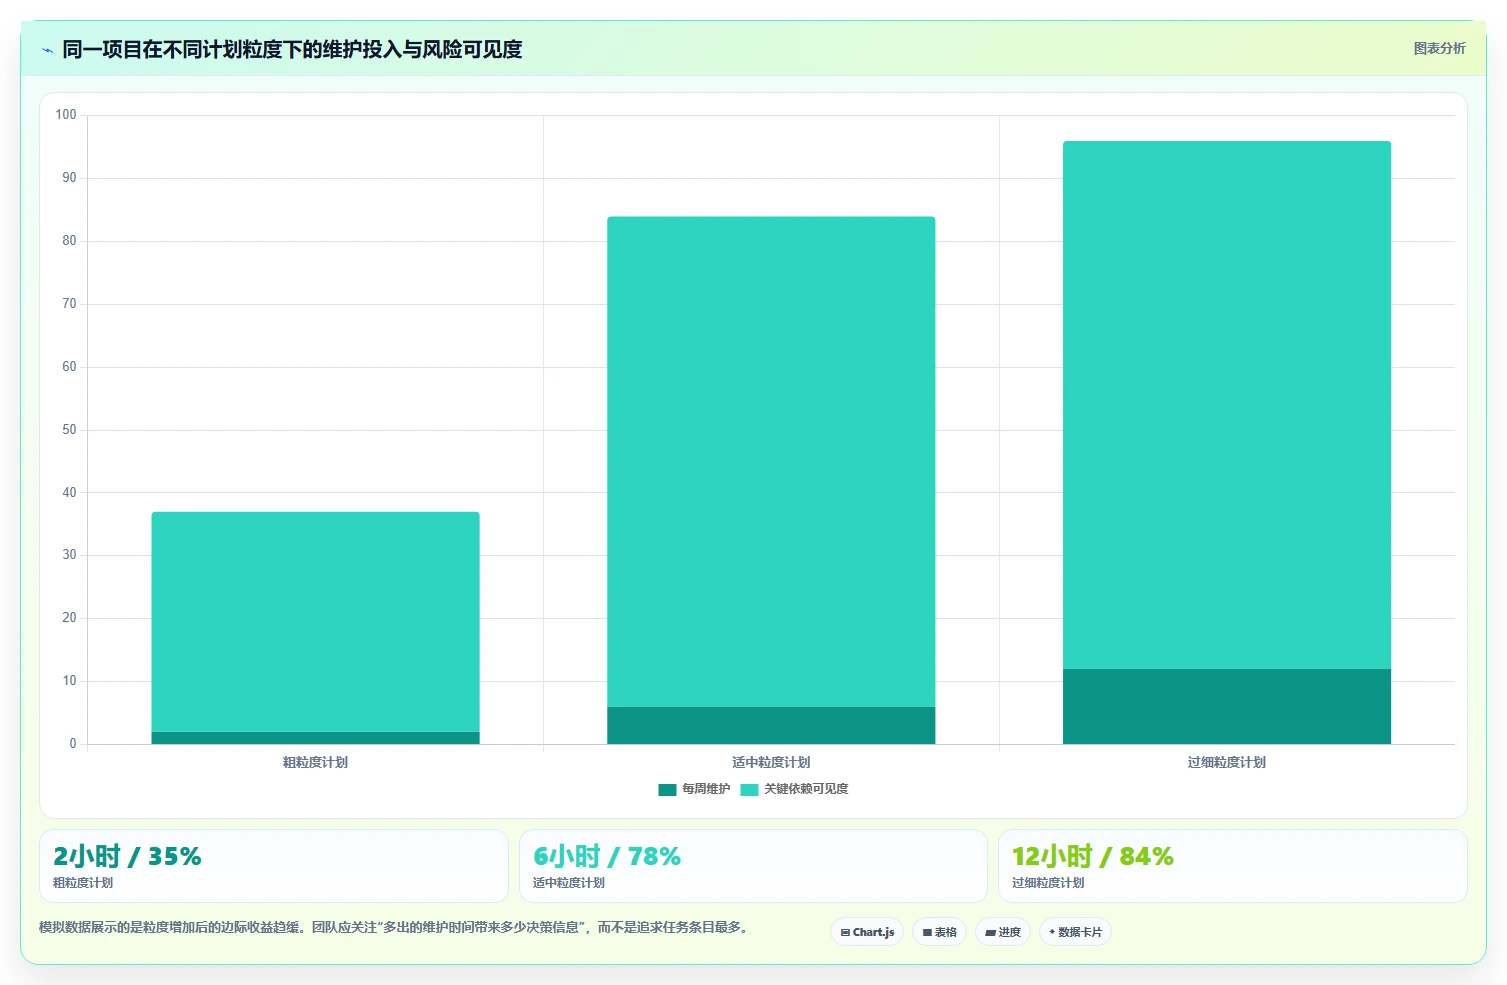The height and width of the screenshot is (985, 1507).
Task: Click the footnote text starting 模拟数据展示
Action: (x=394, y=927)
